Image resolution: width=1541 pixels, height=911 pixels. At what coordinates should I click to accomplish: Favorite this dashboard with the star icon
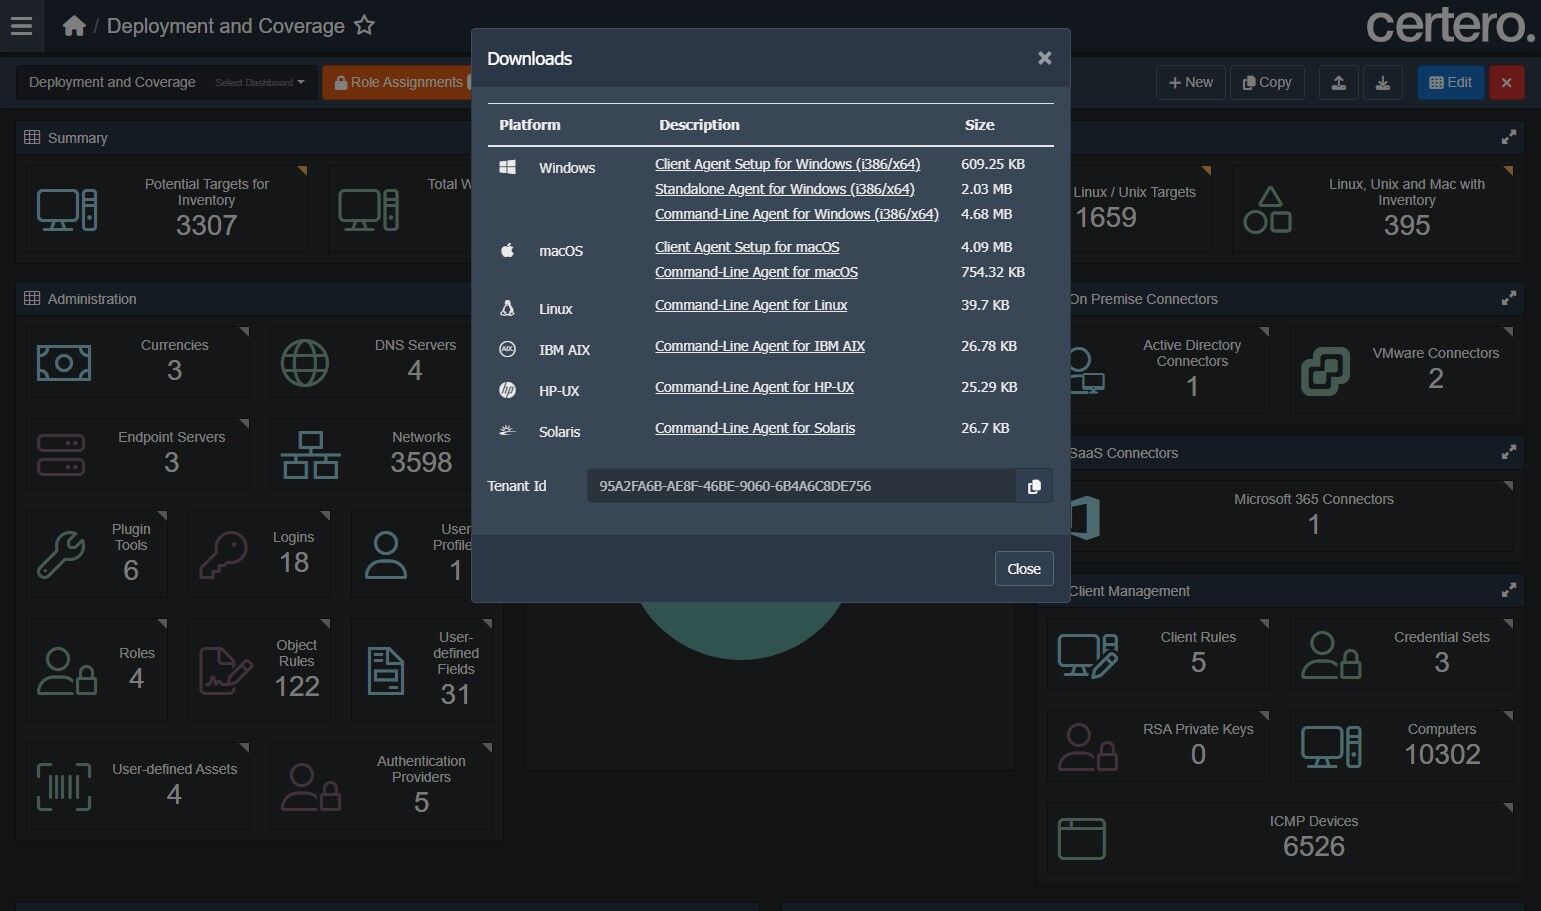pos(364,26)
